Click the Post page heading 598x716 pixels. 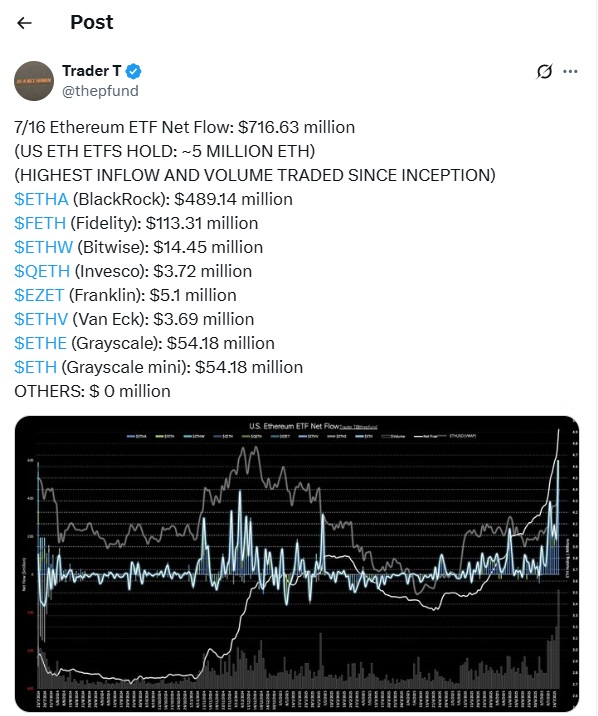click(92, 22)
